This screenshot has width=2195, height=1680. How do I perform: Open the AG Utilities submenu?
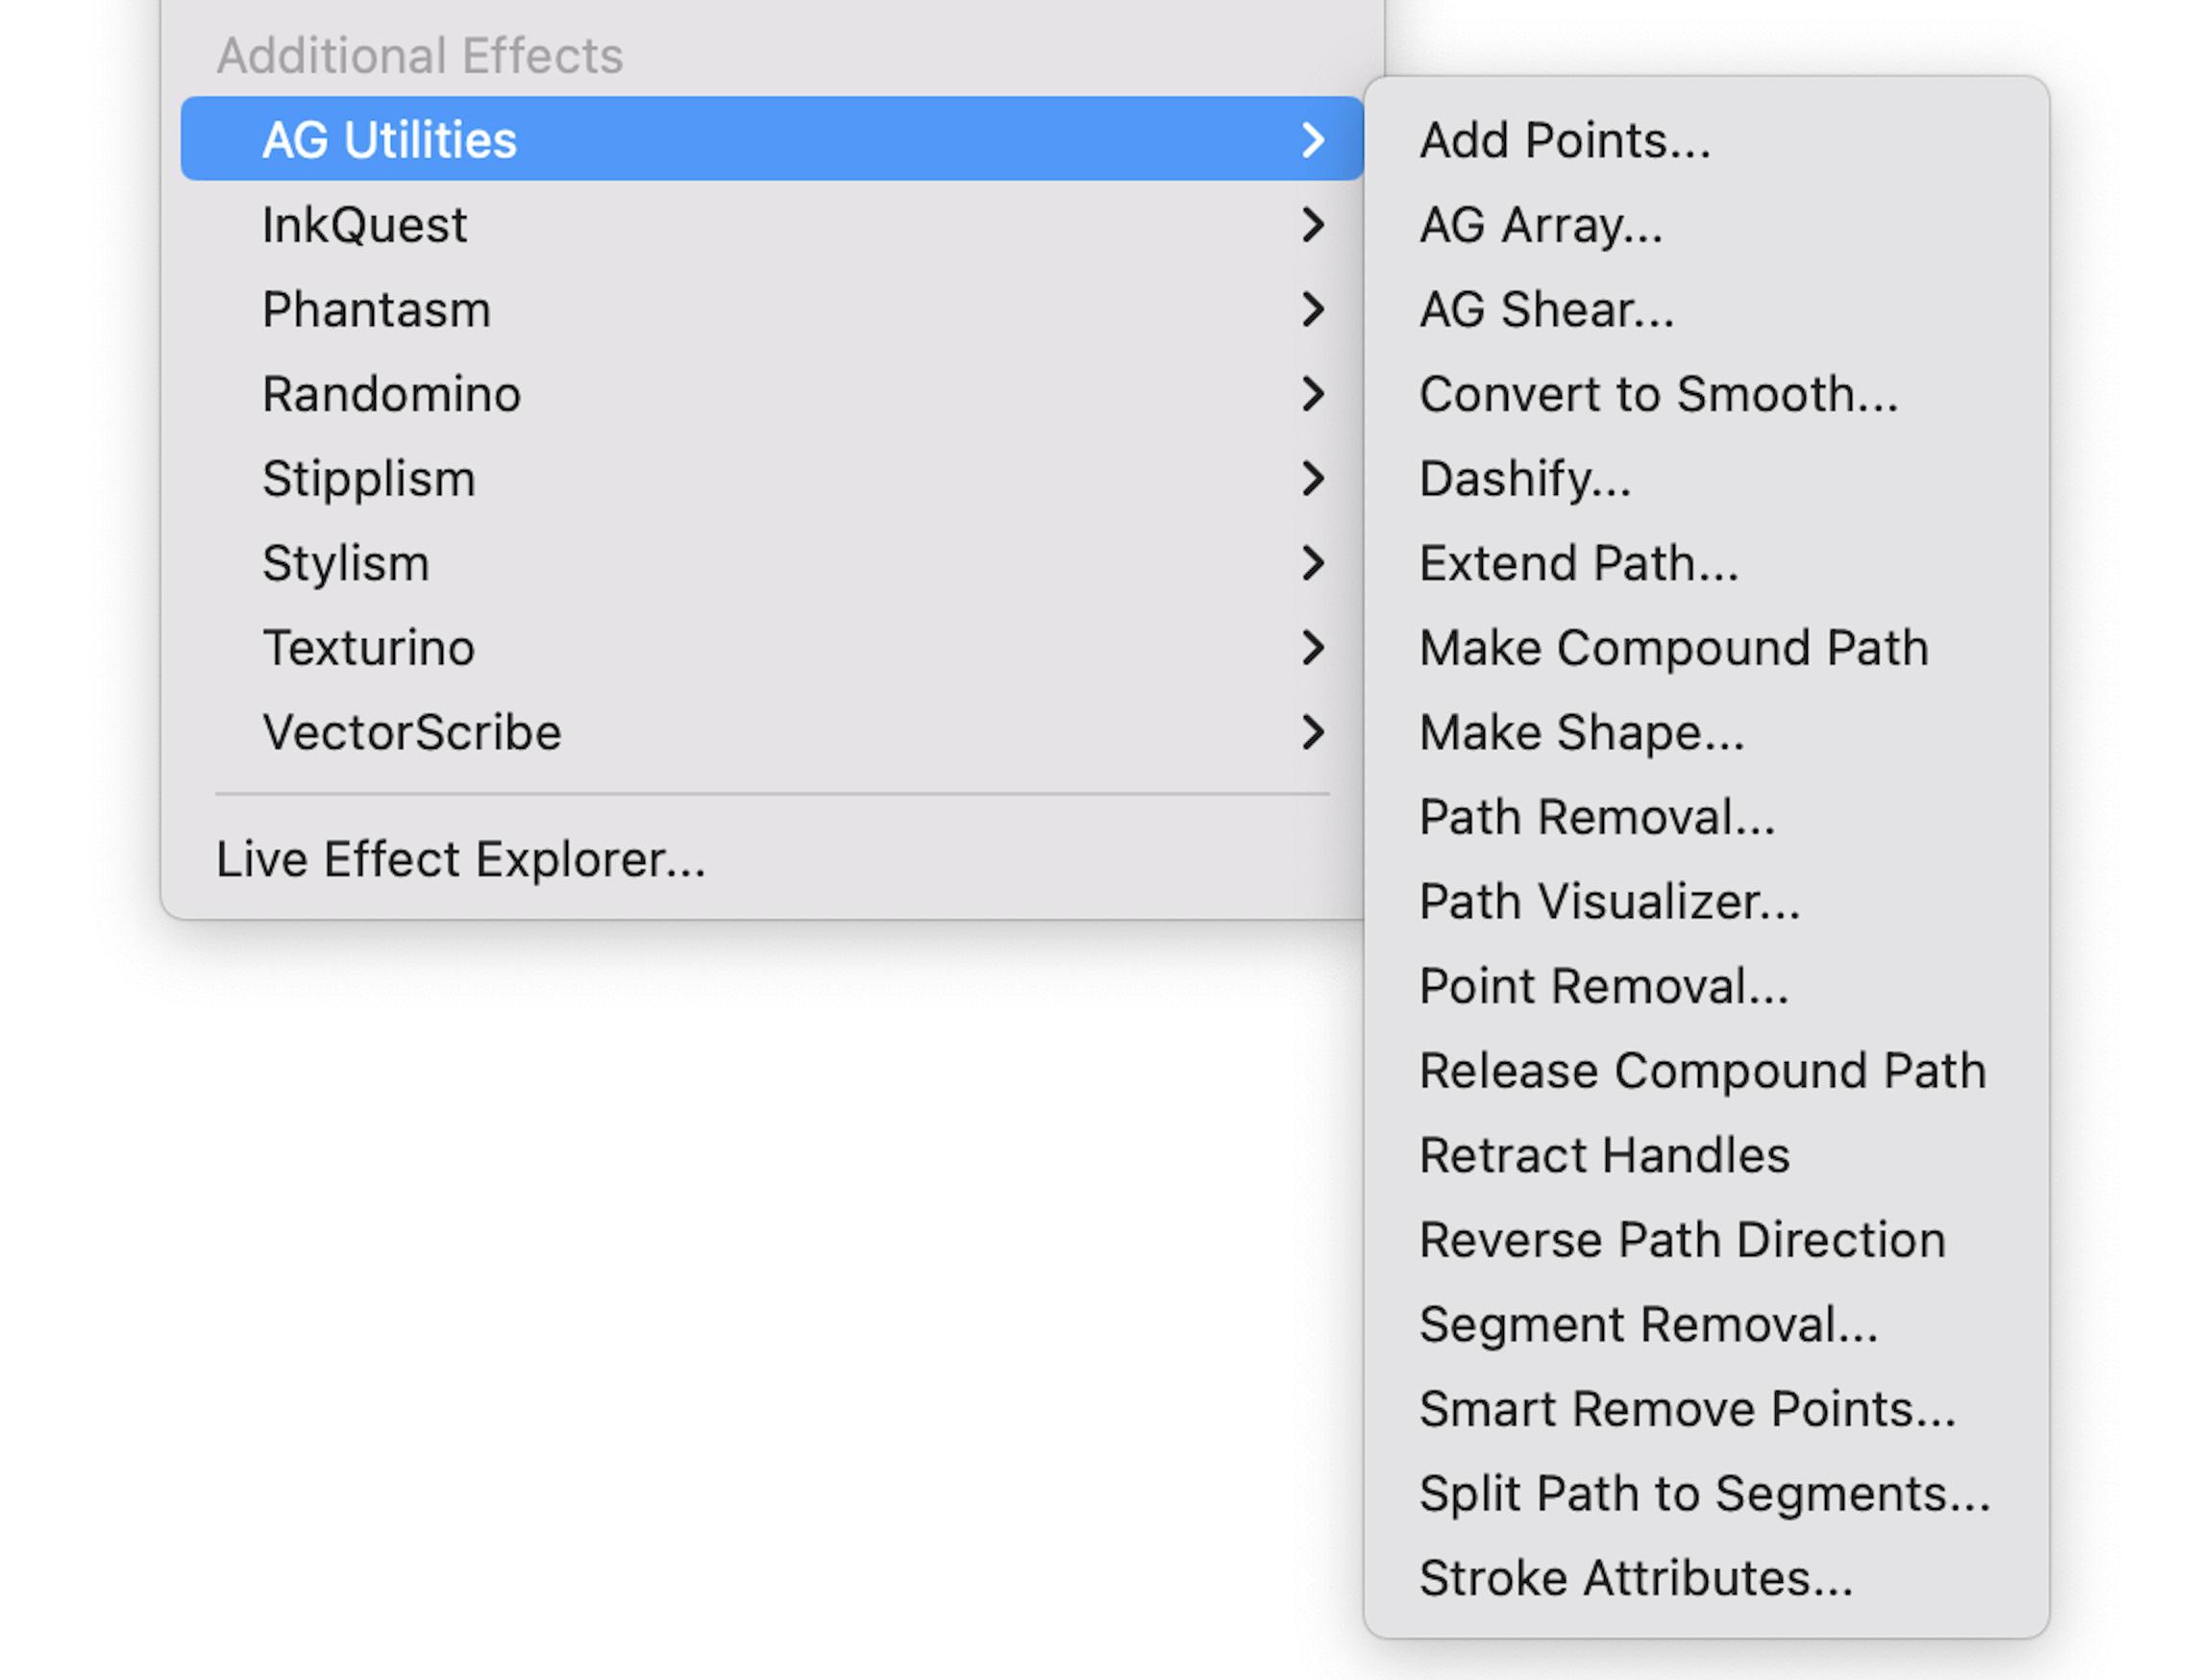[390, 140]
